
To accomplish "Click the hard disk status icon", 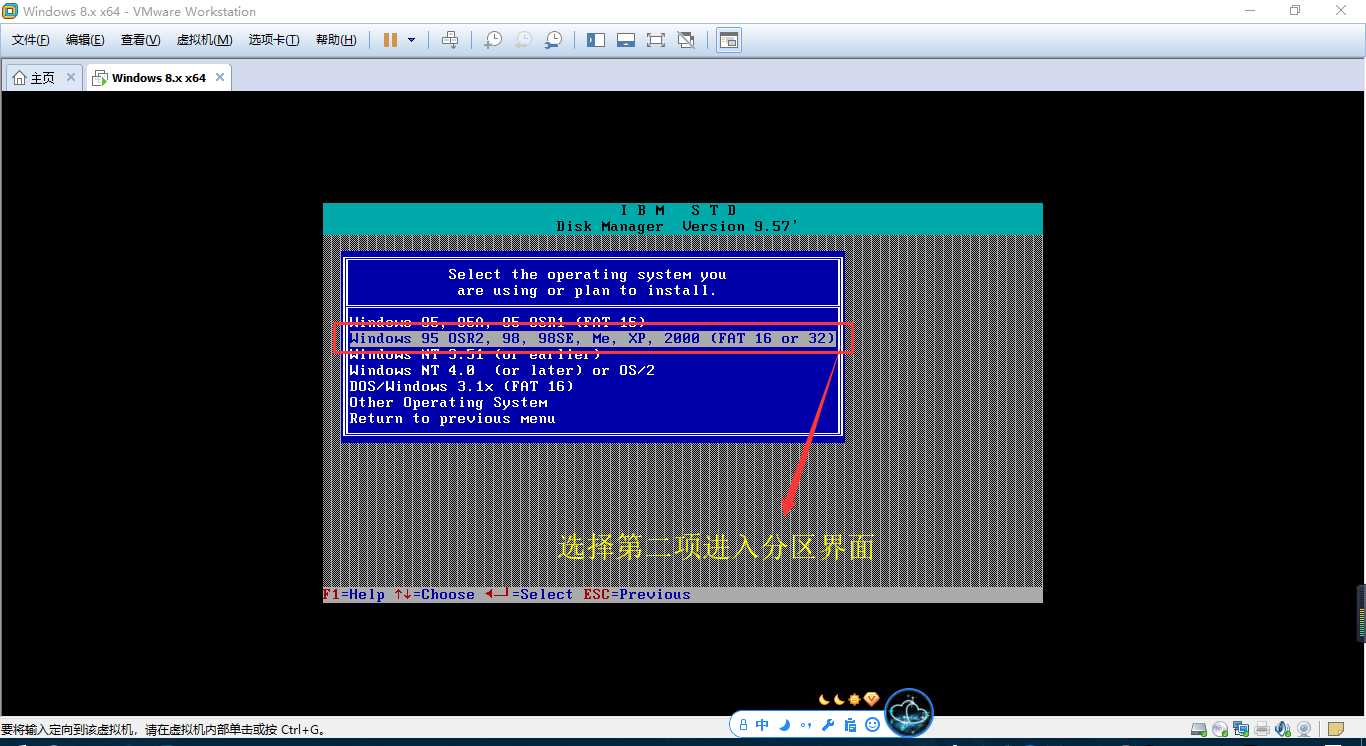I will click(x=1199, y=729).
